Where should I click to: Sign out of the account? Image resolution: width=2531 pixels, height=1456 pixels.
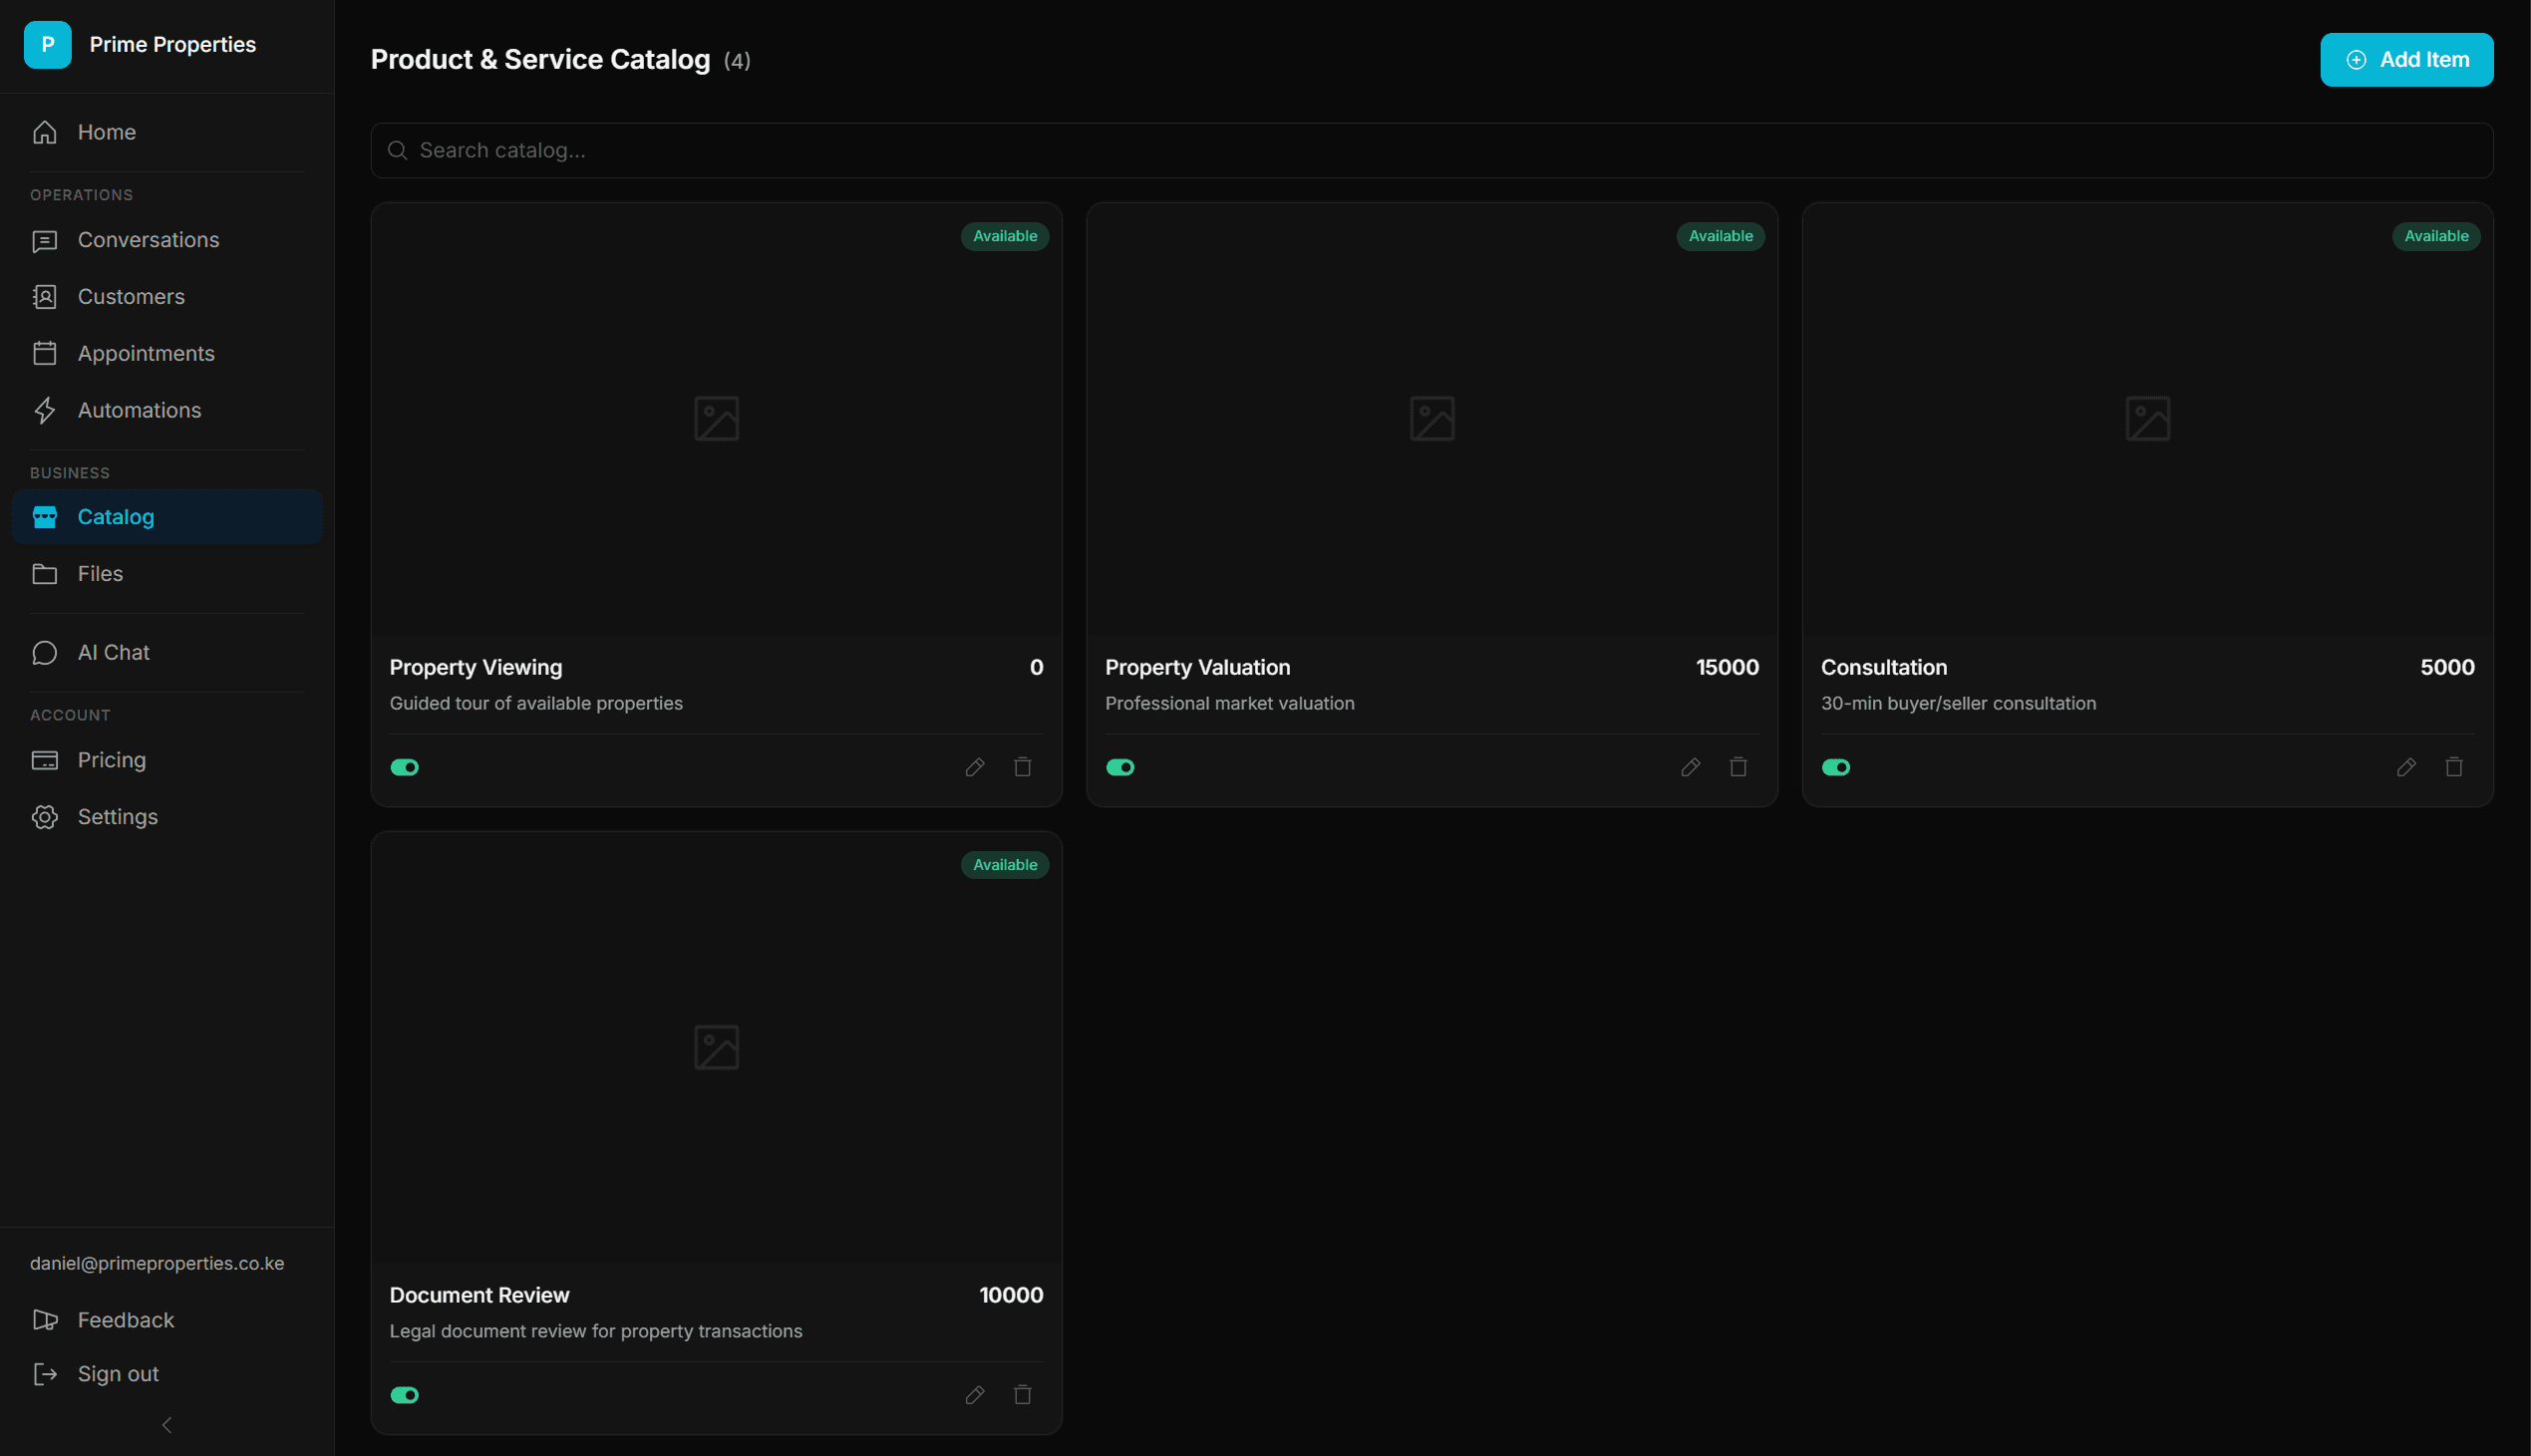click(x=118, y=1374)
